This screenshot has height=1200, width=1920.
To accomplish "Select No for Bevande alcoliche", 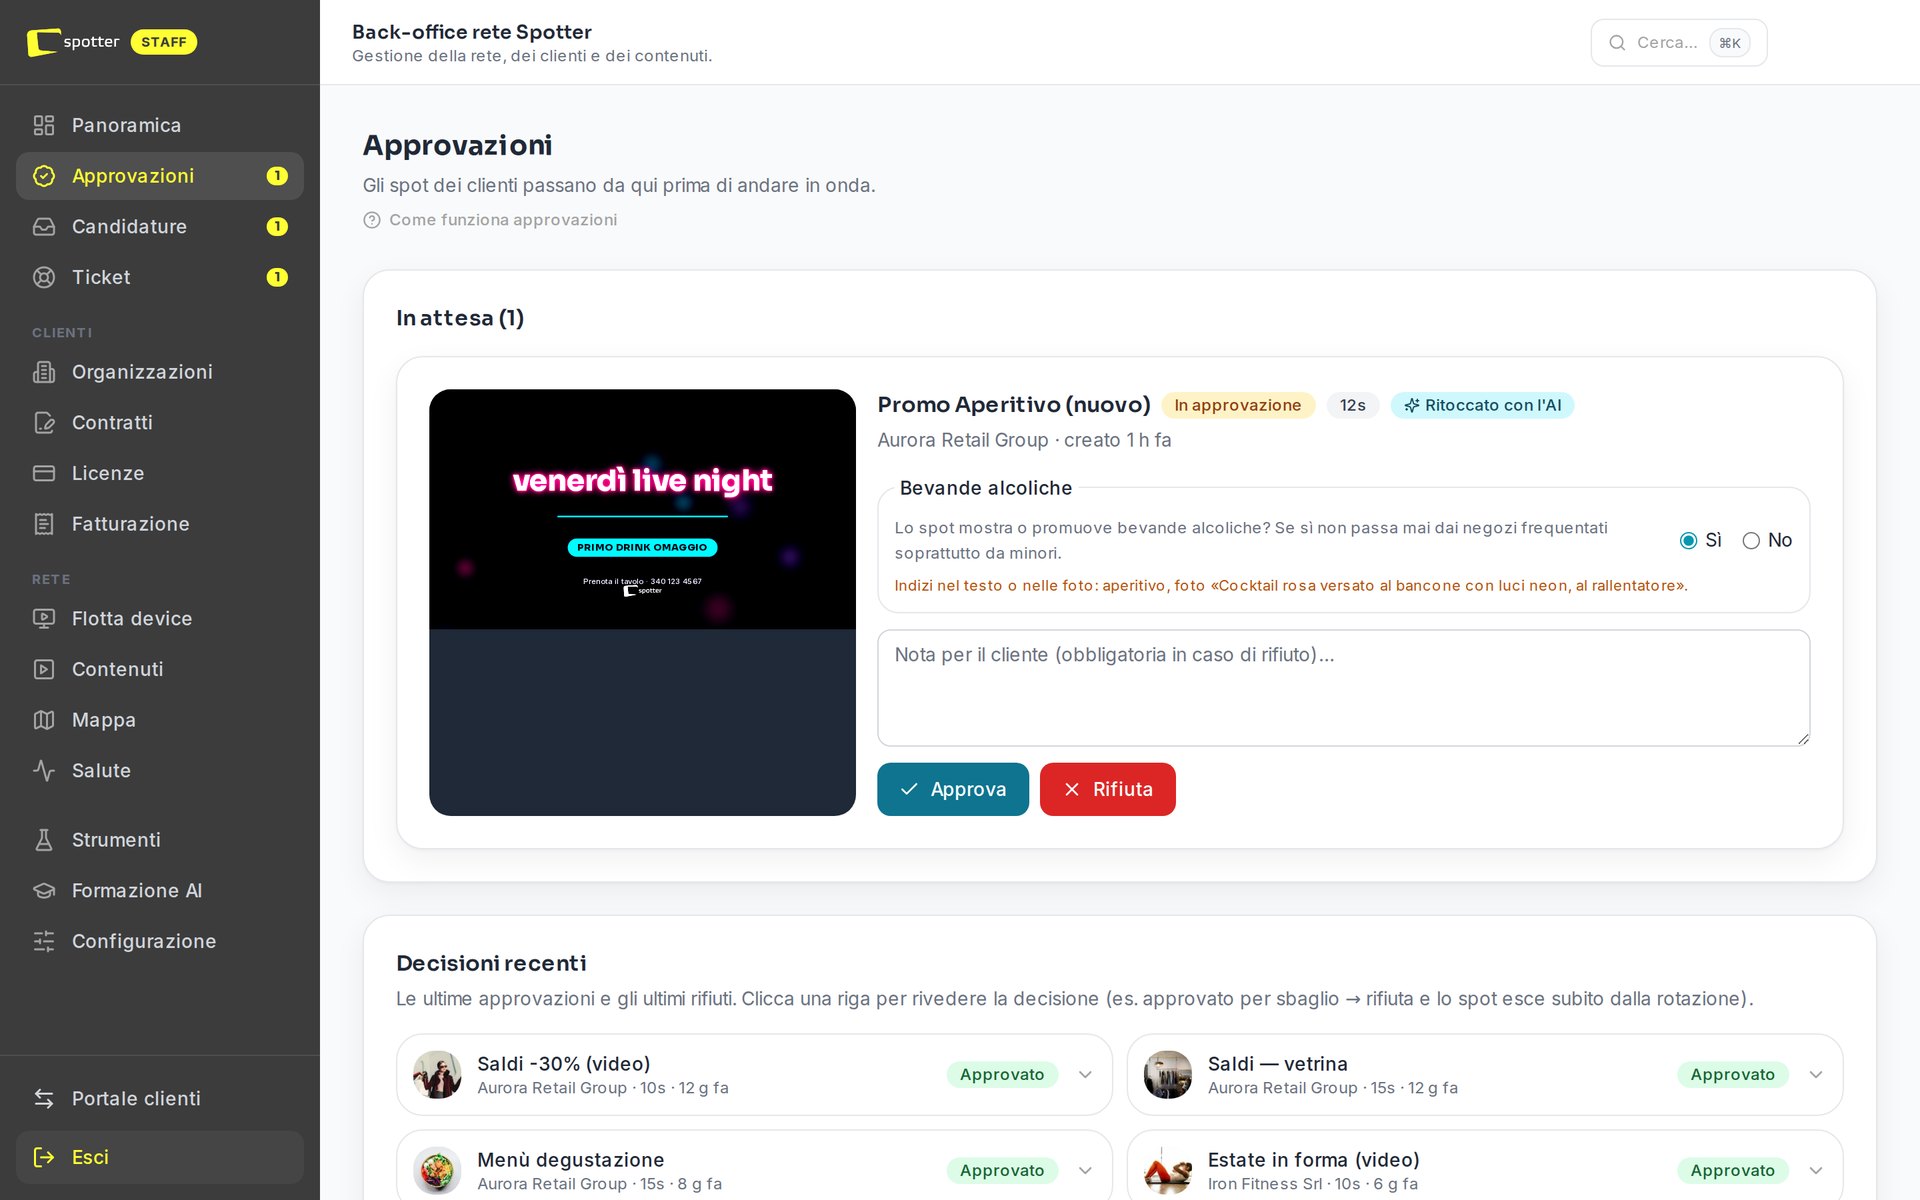I will coord(1751,541).
